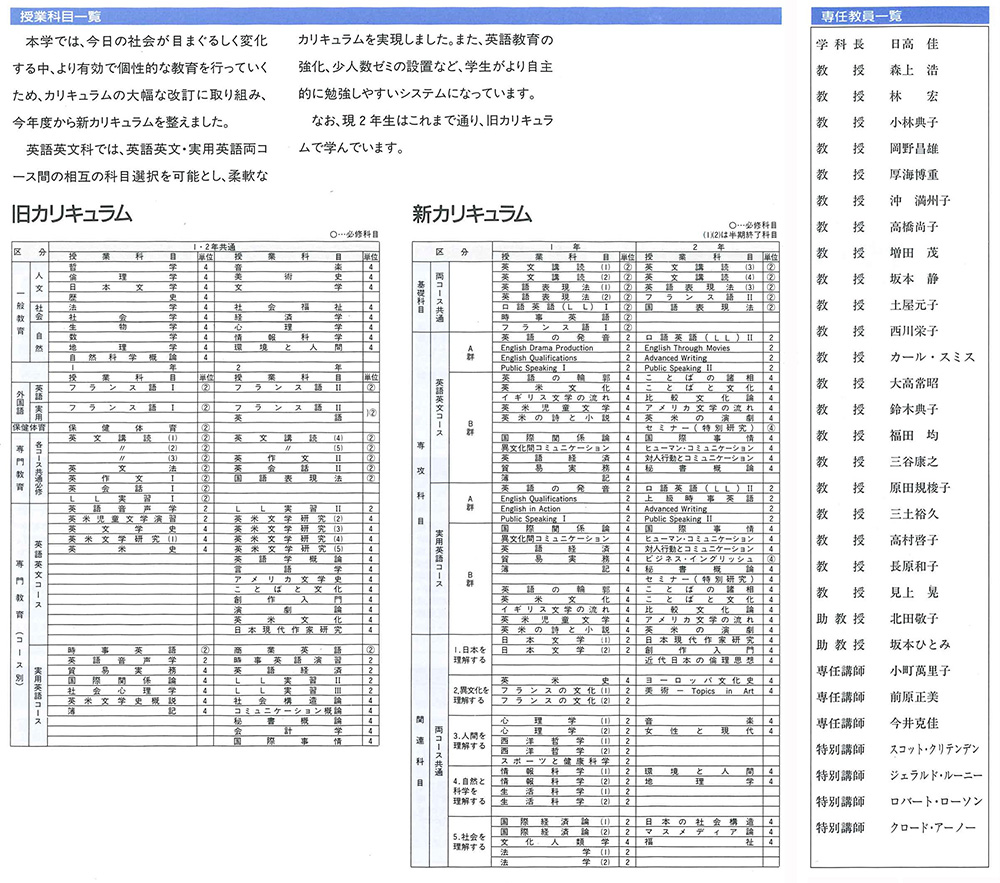Select professor 小林典子 in the list
Viewport: 1000px width, 883px height.
coord(914,122)
